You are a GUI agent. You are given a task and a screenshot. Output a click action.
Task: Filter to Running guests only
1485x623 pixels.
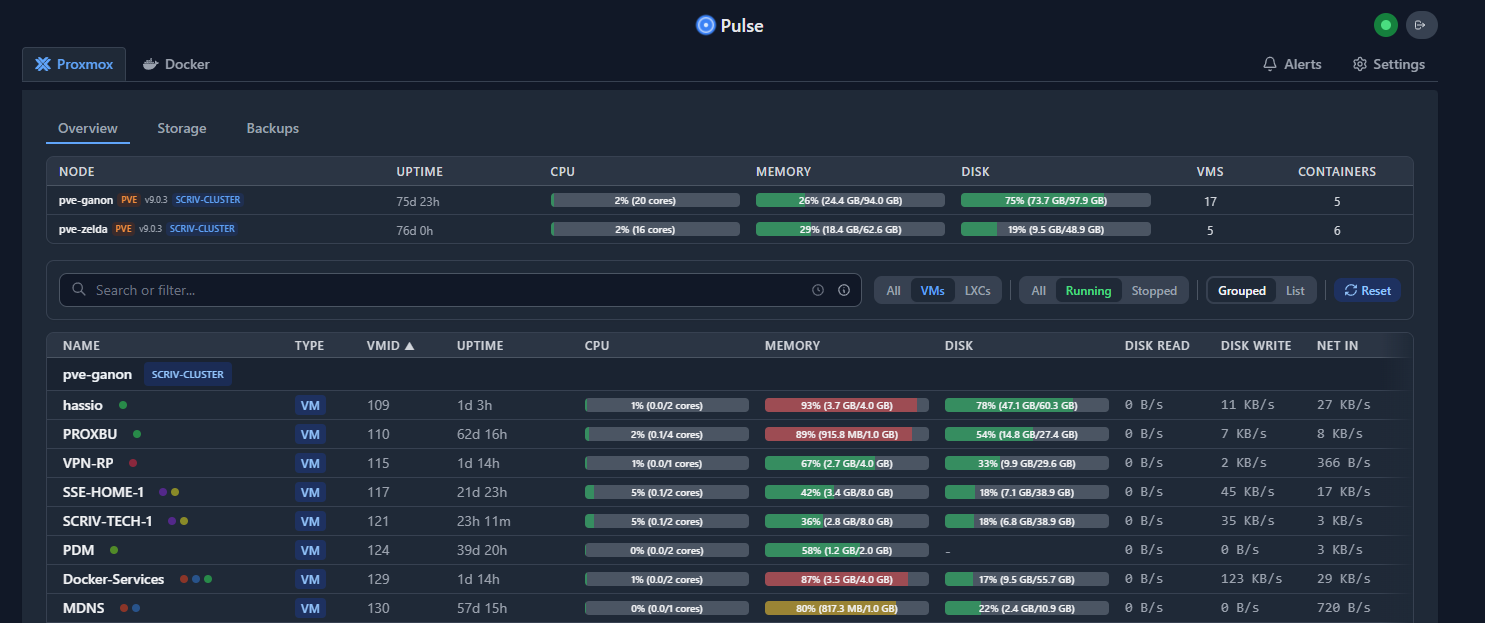[1088, 291]
